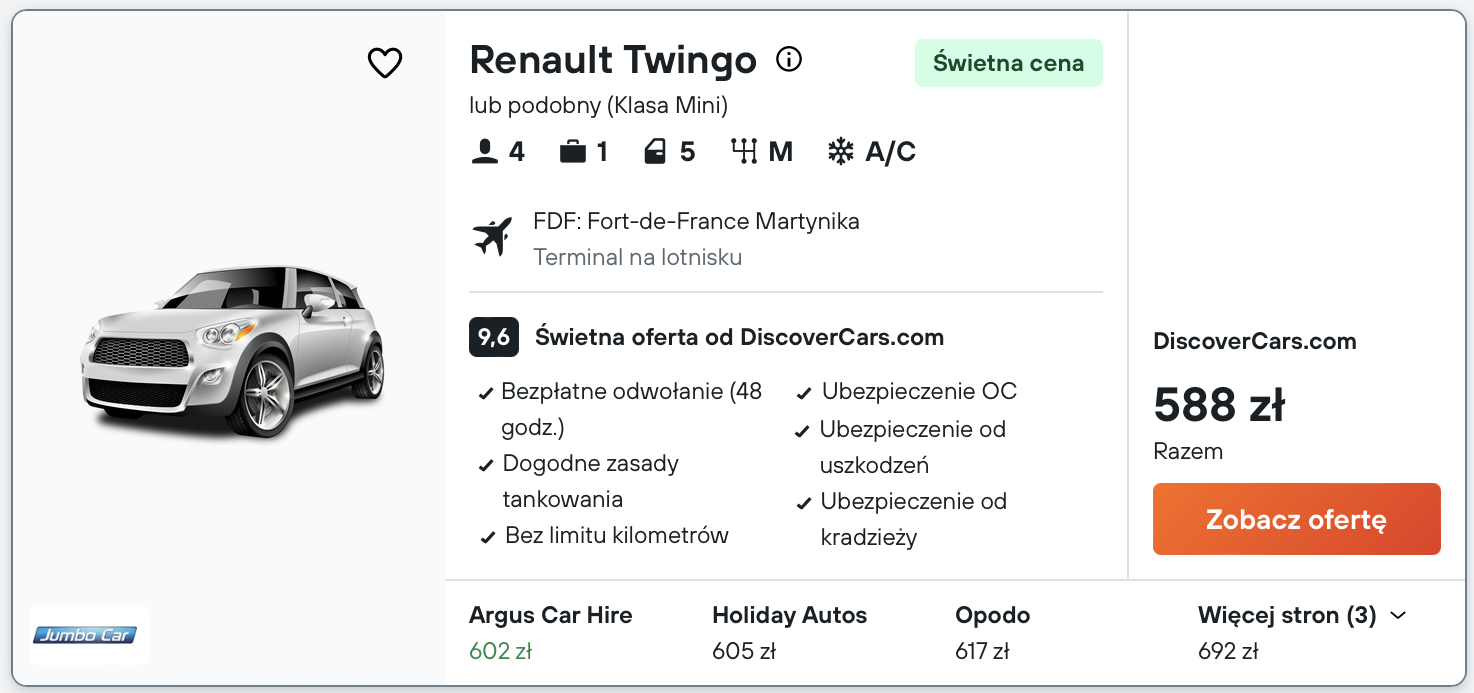Click the 588 zł total price

click(1219, 405)
